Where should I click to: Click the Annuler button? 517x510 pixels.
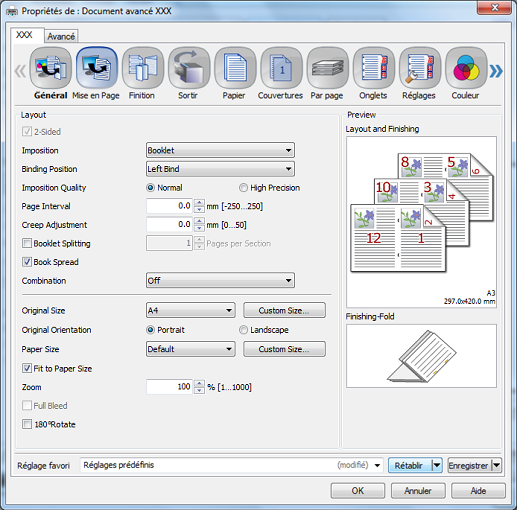pos(418,491)
